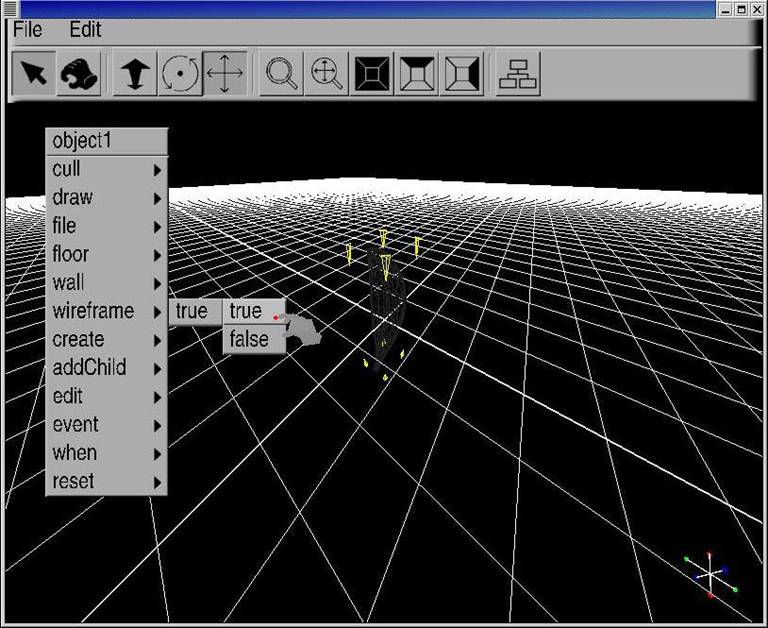Expand the draw submenu
The width and height of the screenshot is (768, 628).
point(107,198)
